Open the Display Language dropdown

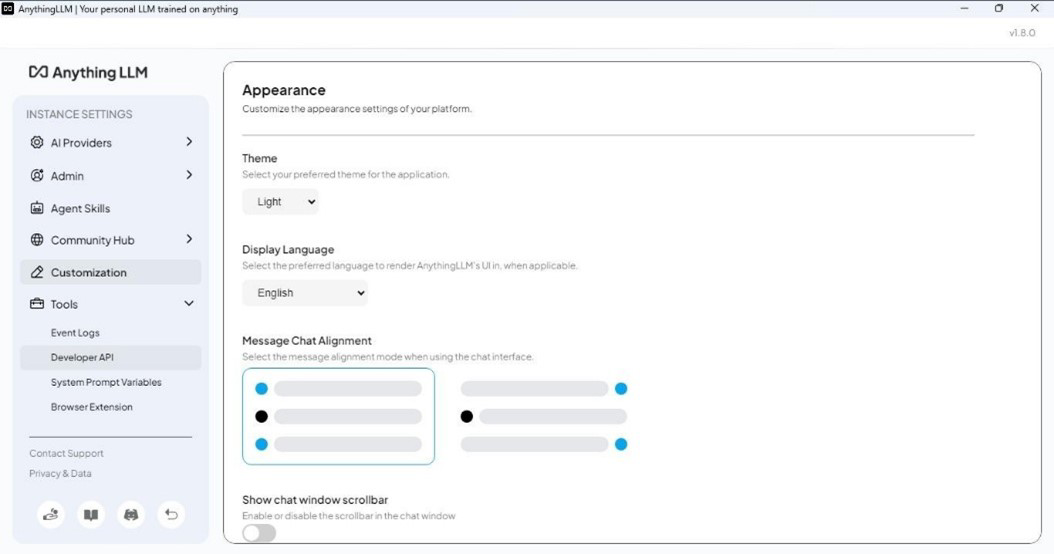click(305, 293)
